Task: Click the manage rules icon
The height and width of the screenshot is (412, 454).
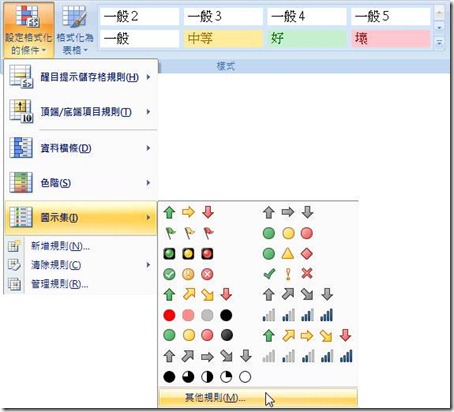Action: [x=14, y=284]
